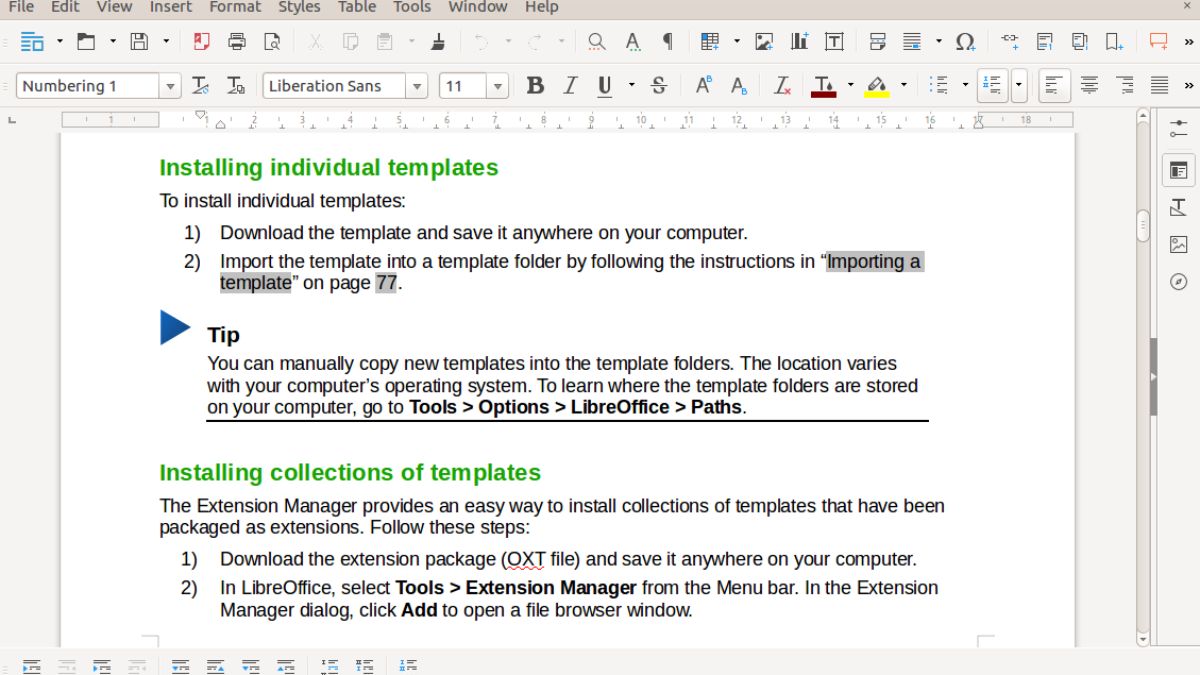Click the Insert Field icon
Viewport: 1200px width, 675px height.
tap(912, 42)
